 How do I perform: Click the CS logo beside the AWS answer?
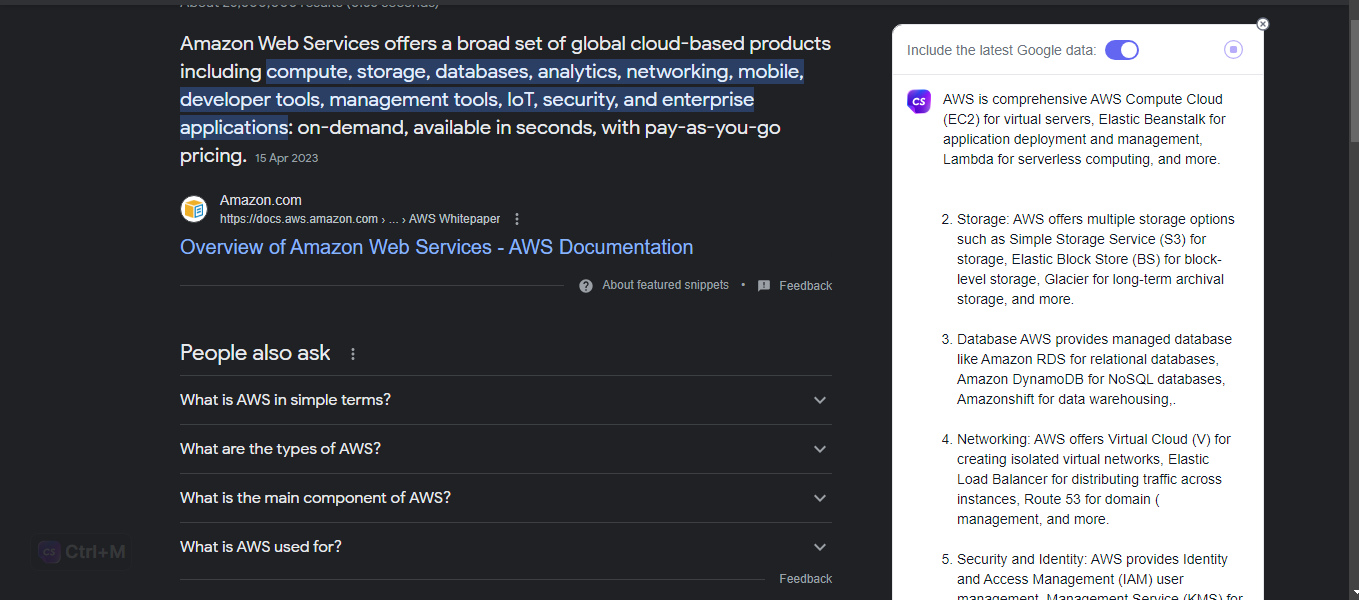pos(919,101)
